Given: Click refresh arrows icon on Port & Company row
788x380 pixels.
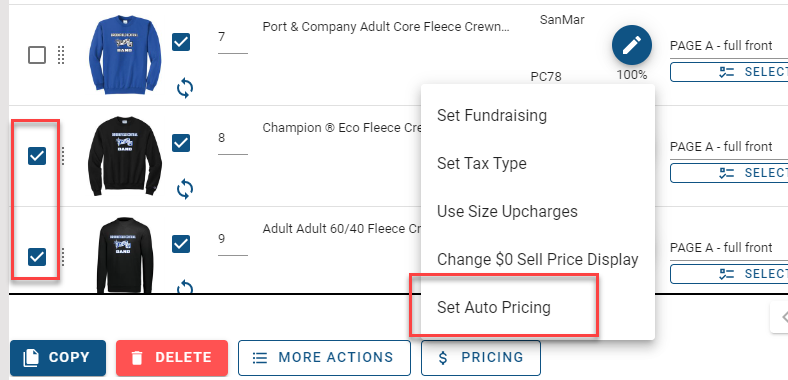Looking at the screenshot, I should tap(185, 88).
